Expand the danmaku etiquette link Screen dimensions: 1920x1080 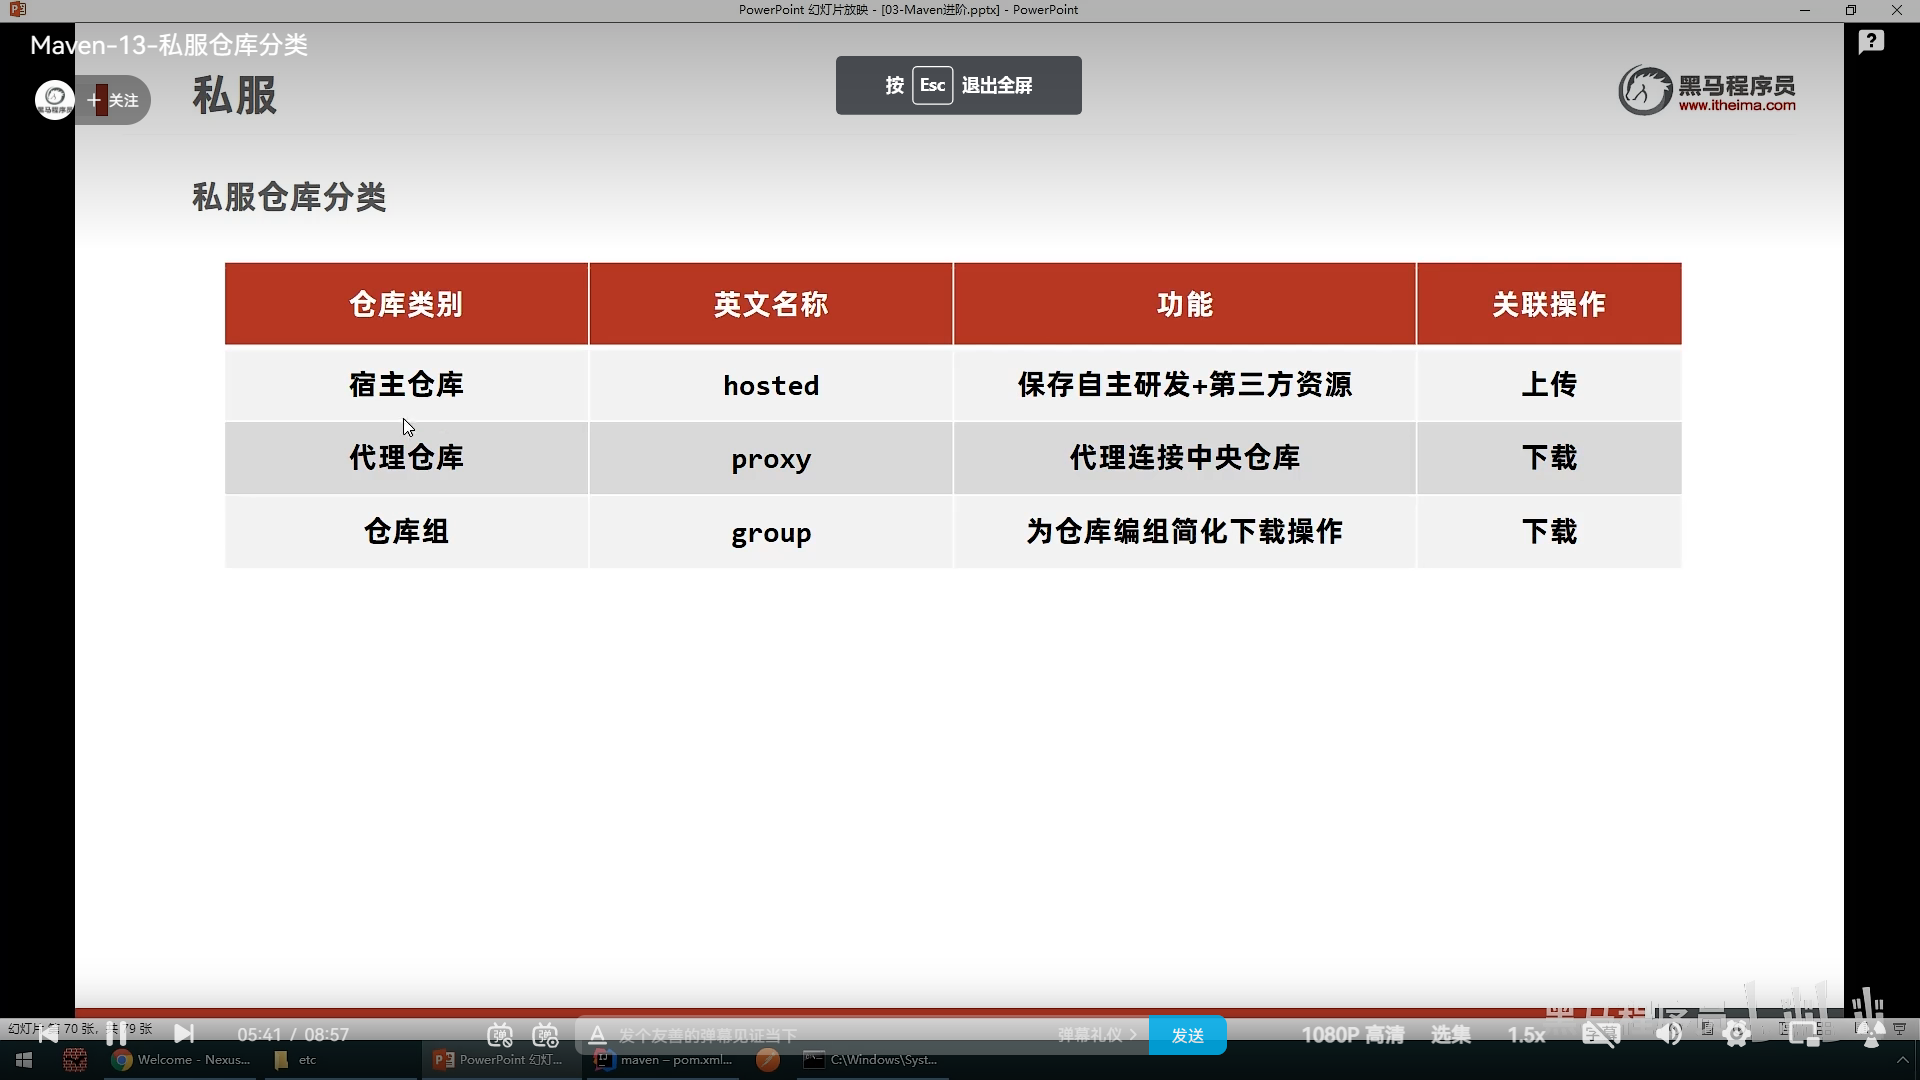[x=1097, y=1035]
